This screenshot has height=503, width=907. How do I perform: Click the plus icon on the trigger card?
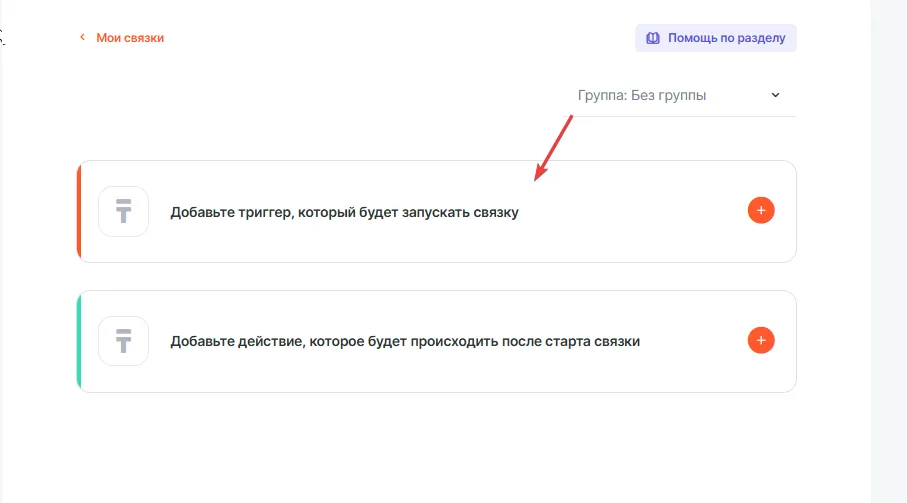(x=761, y=211)
